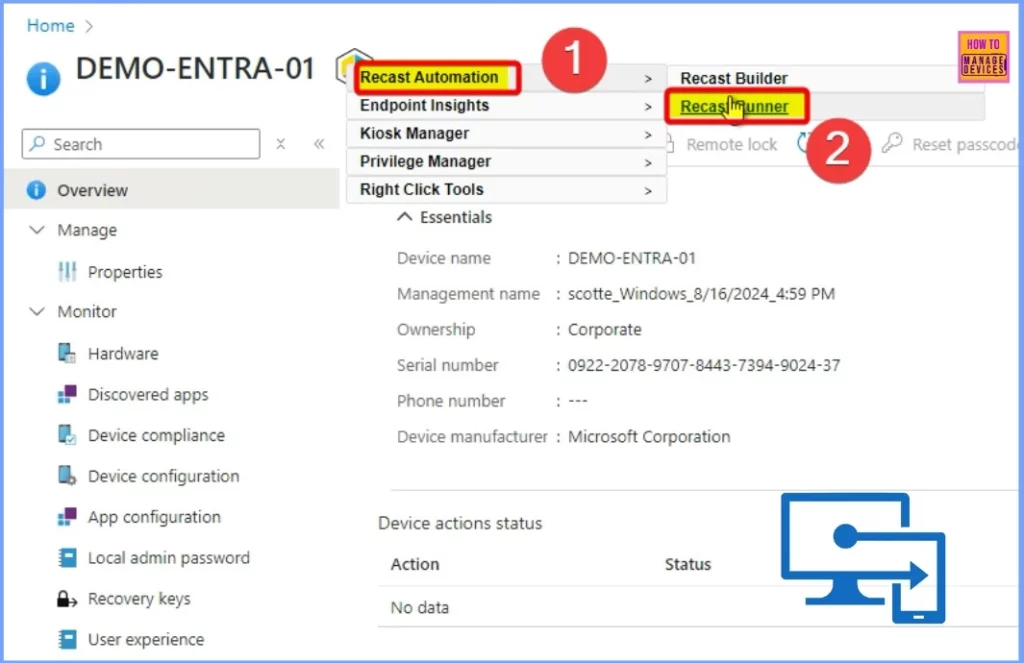Select the serial number value
This screenshot has height=663, width=1024.
[704, 365]
